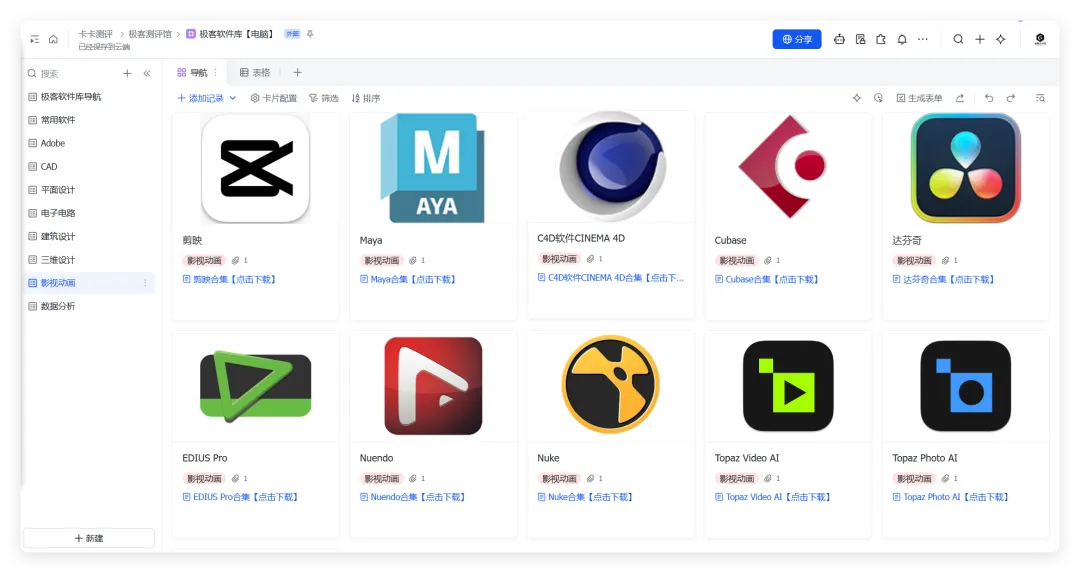
Task: Open the 达芬奇合集【点击下载】 link
Action: pyautogui.click(x=944, y=280)
